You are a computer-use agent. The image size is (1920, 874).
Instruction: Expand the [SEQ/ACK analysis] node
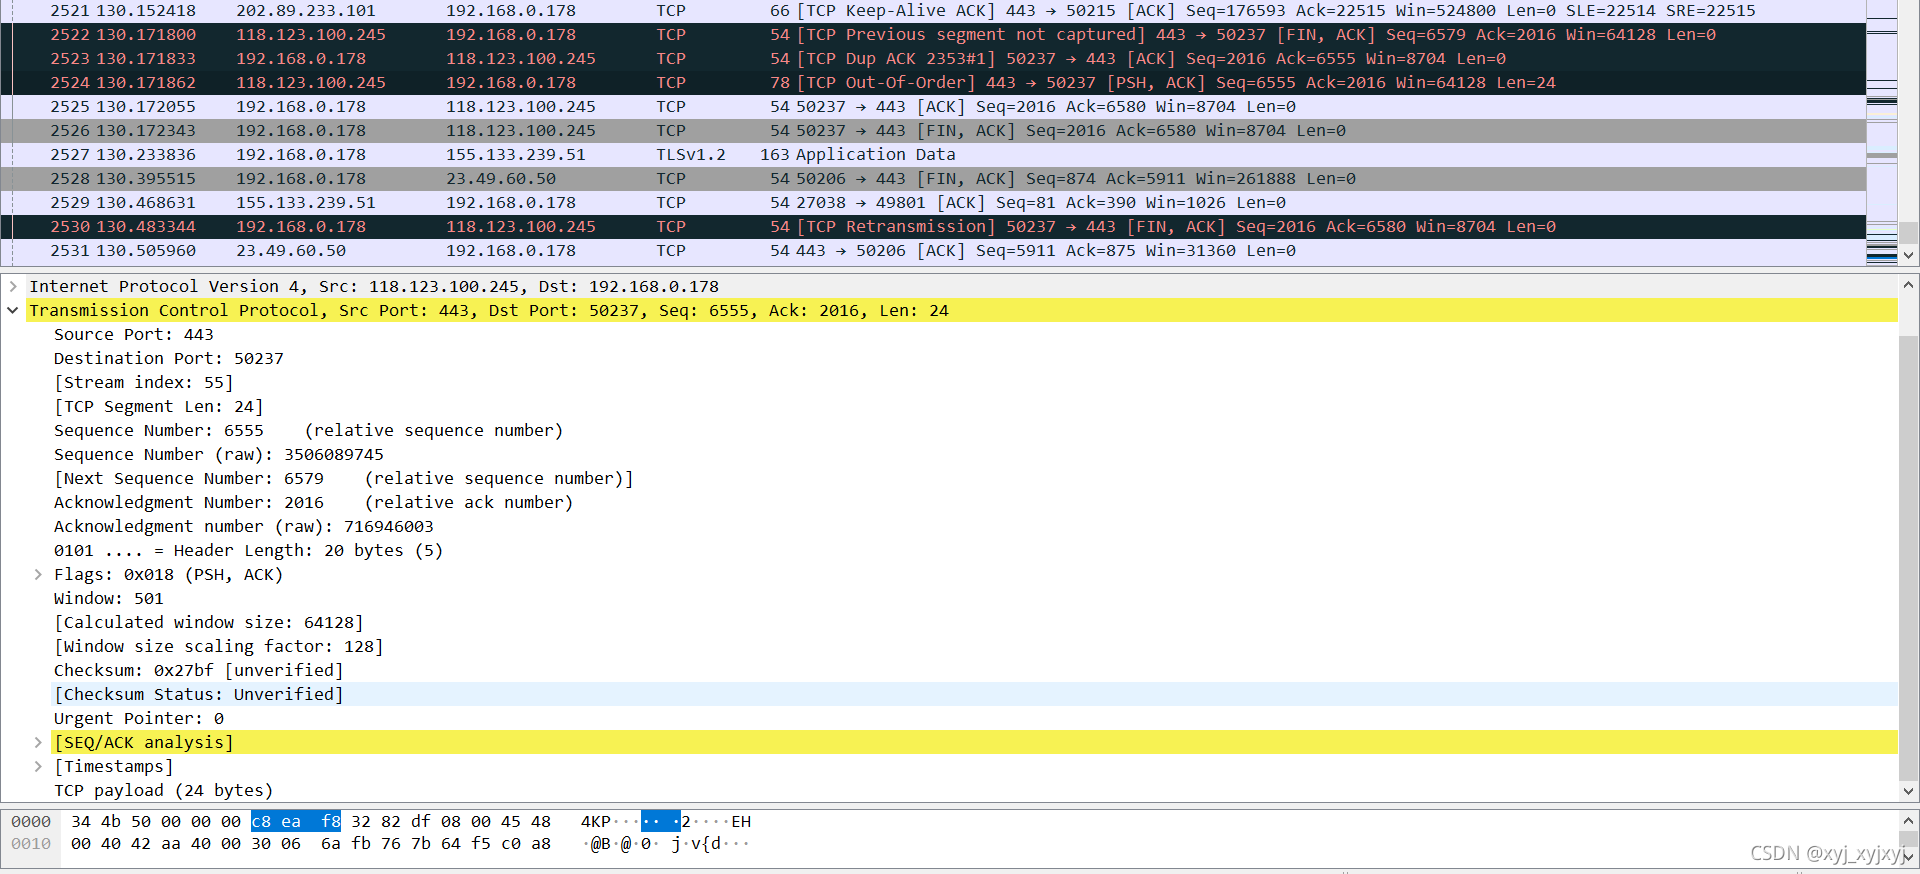point(38,742)
